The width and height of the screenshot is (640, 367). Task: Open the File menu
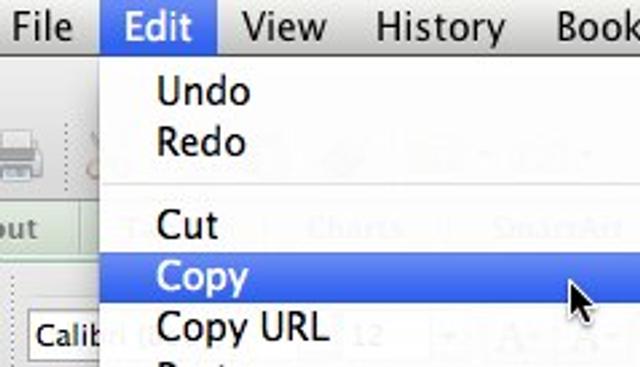point(42,27)
